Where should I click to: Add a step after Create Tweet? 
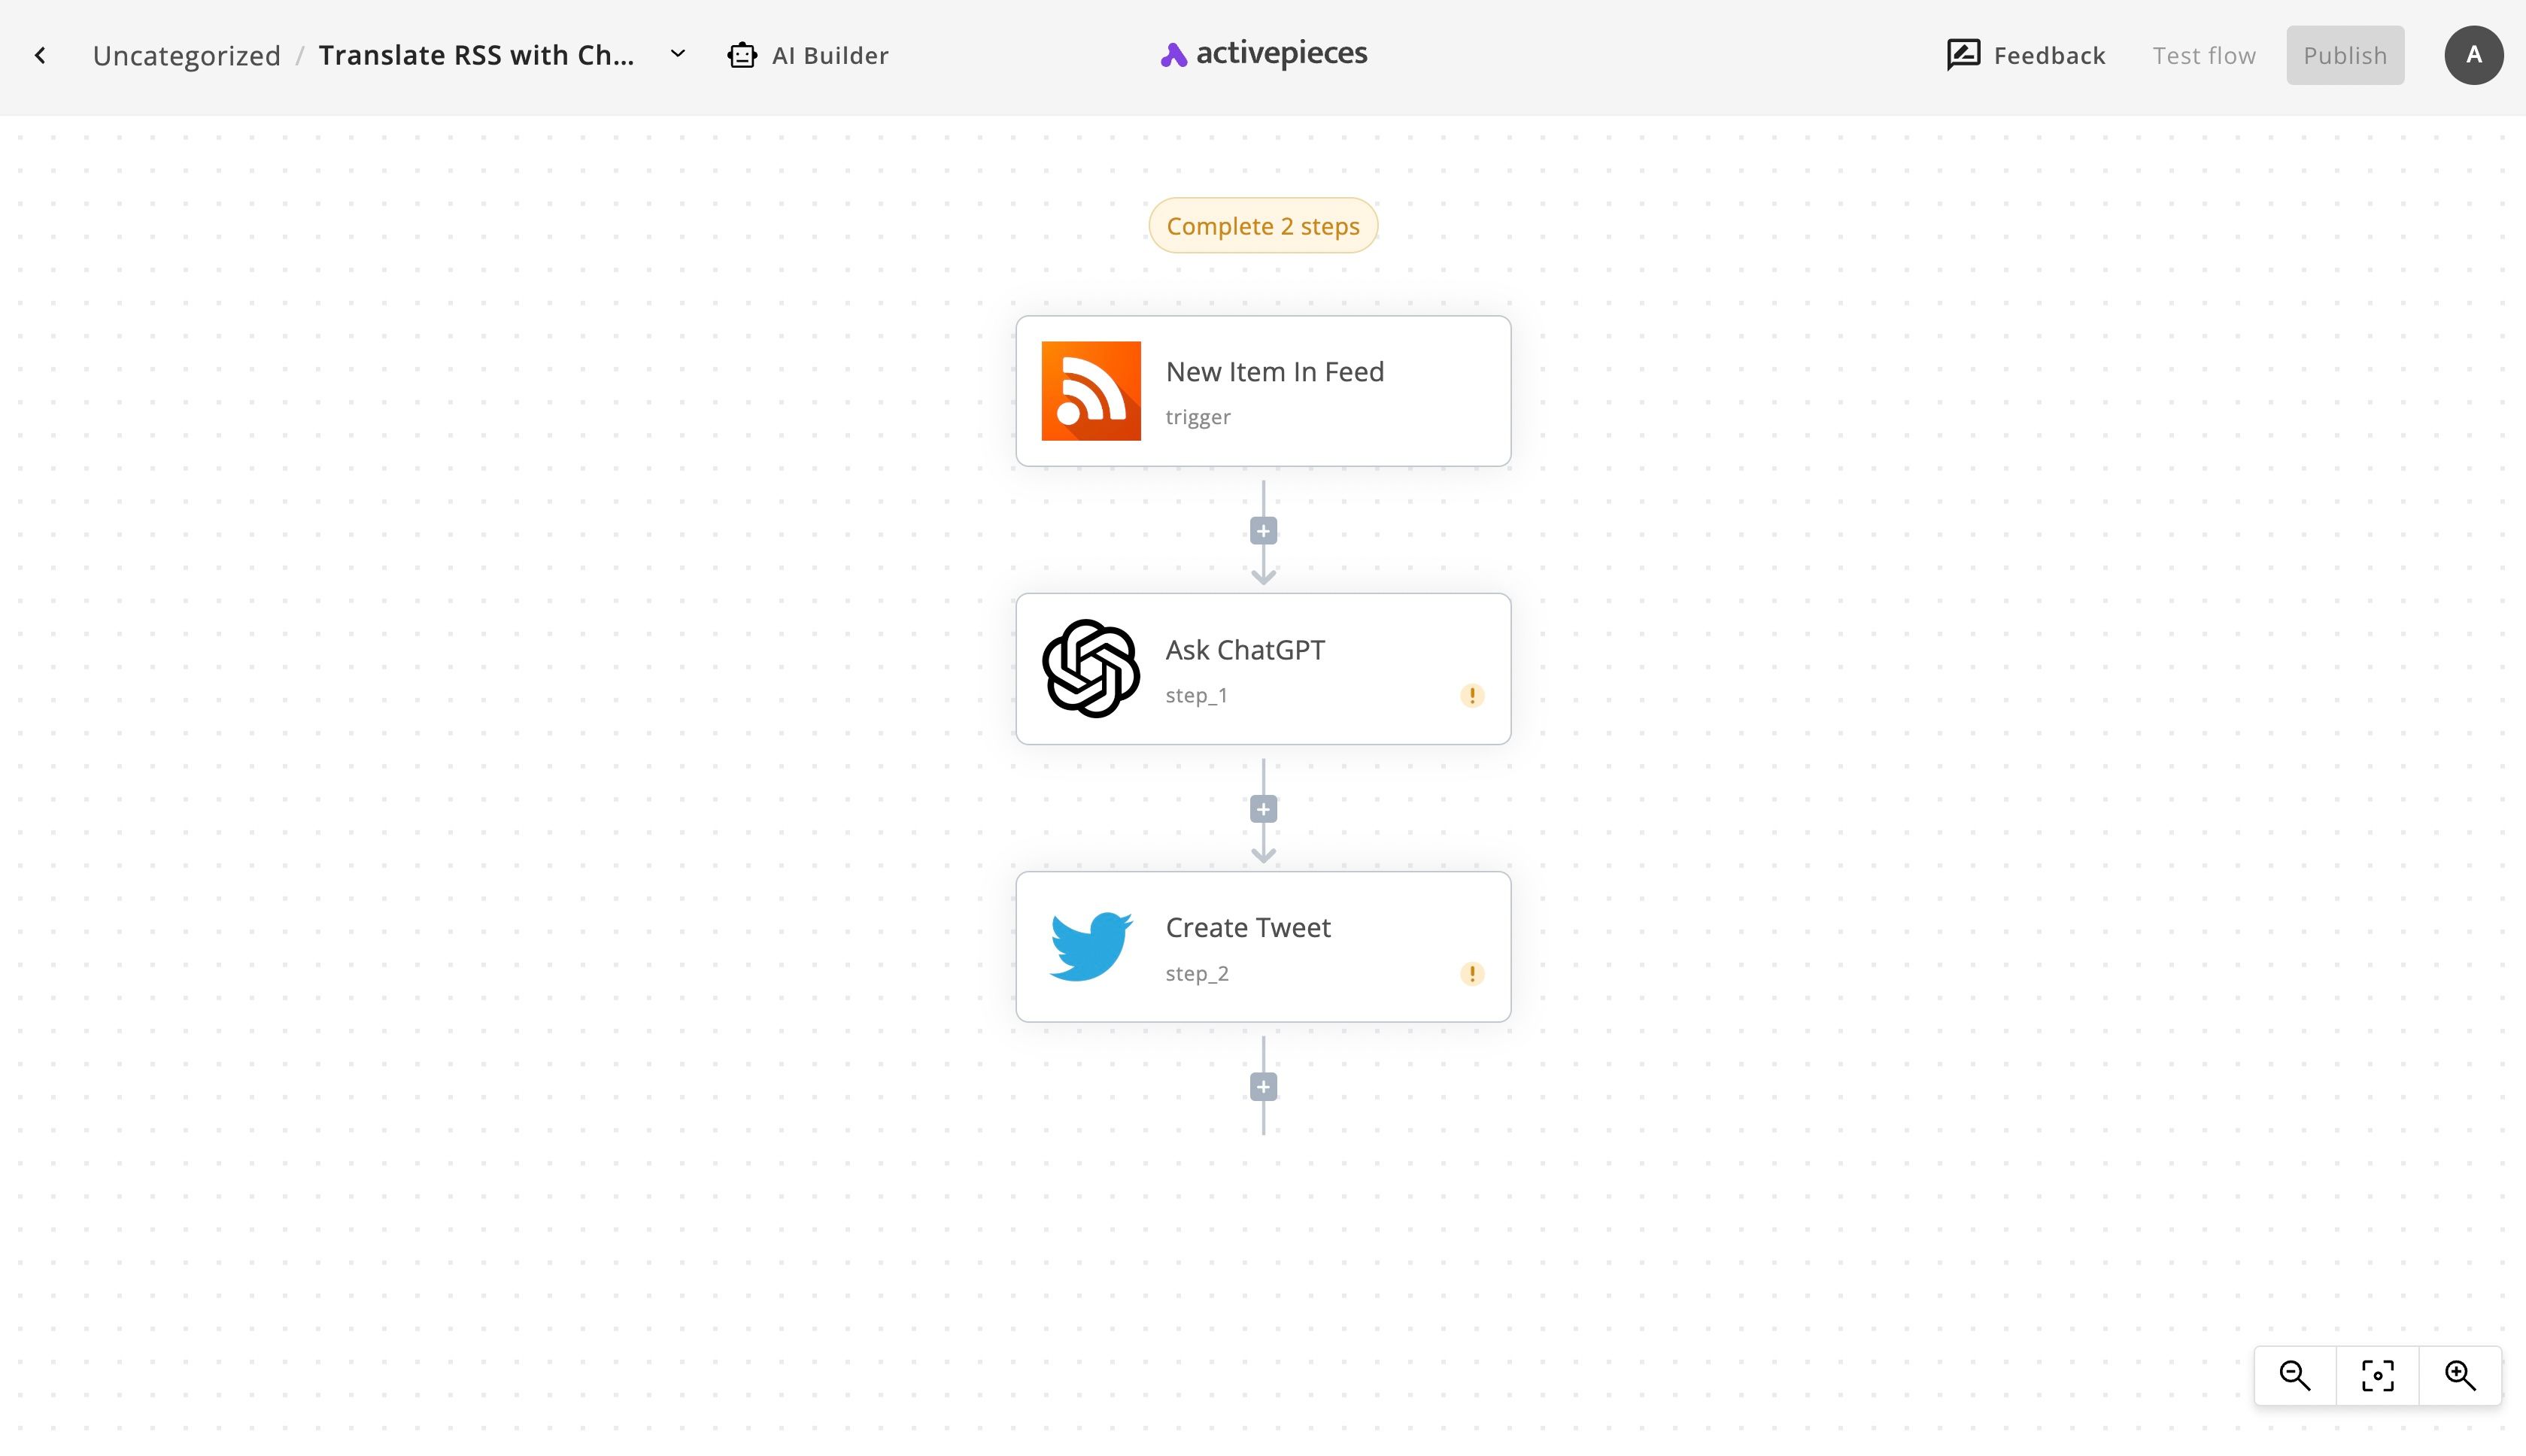1263,1087
